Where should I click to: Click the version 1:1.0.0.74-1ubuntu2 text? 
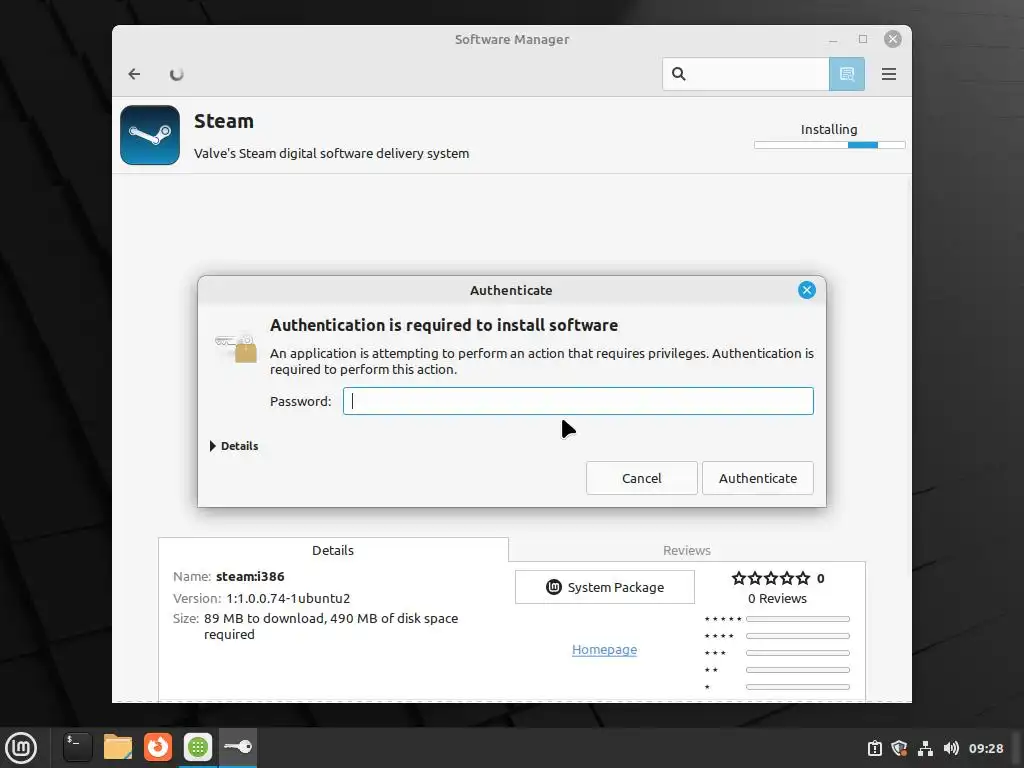tap(288, 598)
